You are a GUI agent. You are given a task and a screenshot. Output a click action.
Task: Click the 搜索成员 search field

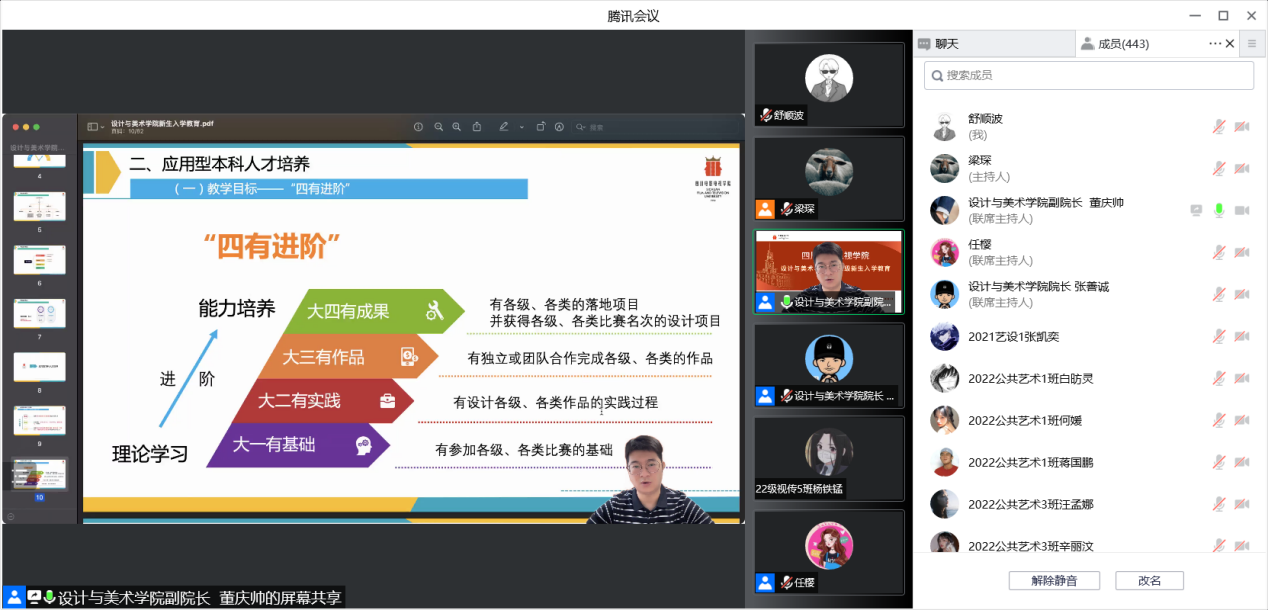click(x=1088, y=75)
